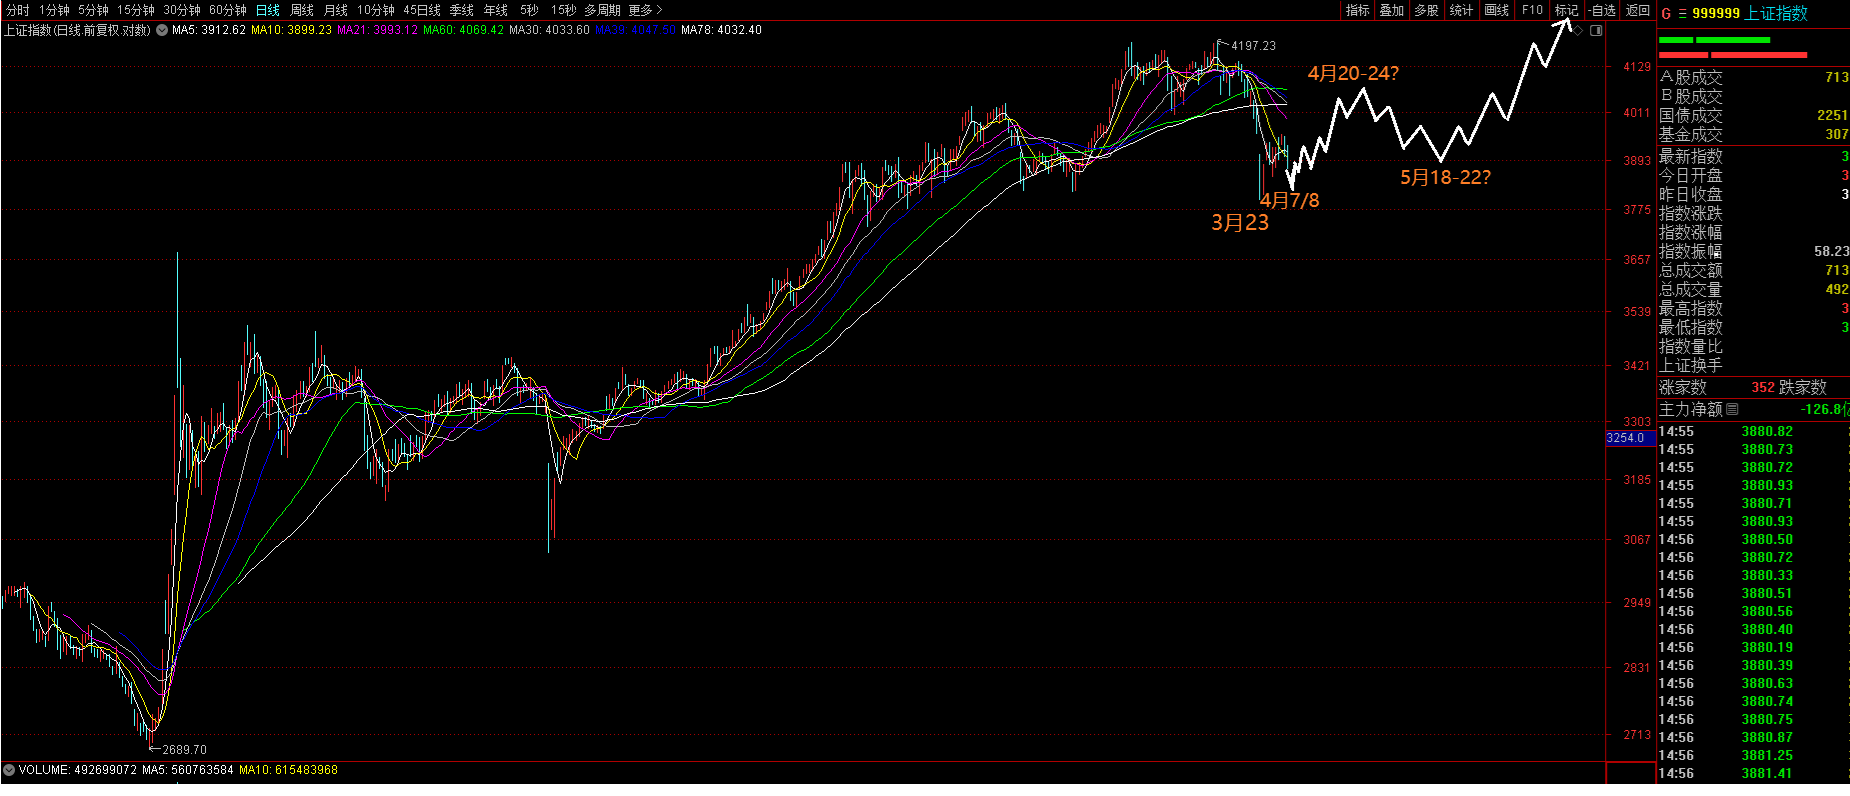Viewport: 1850px width, 796px height.
Task: Click the 999999 上证指数 stock name
Action: coord(1750,13)
